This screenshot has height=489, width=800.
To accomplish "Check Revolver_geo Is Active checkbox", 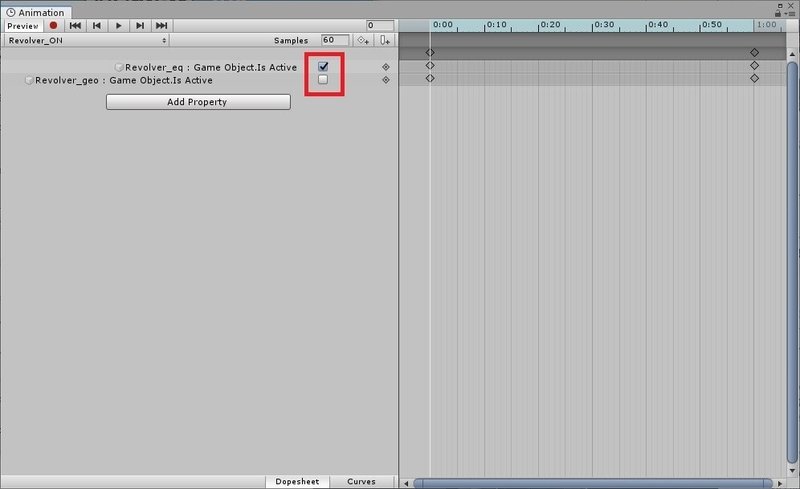I will (323, 79).
